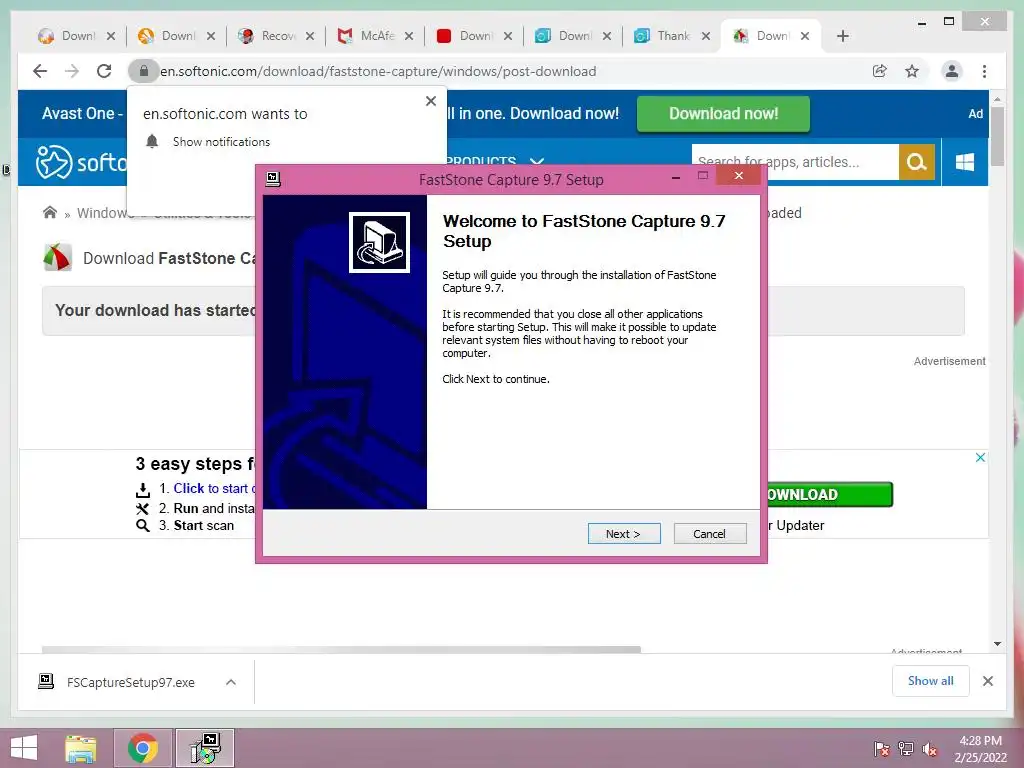Open a new Chrome tab
The image size is (1024, 768).
point(842,36)
